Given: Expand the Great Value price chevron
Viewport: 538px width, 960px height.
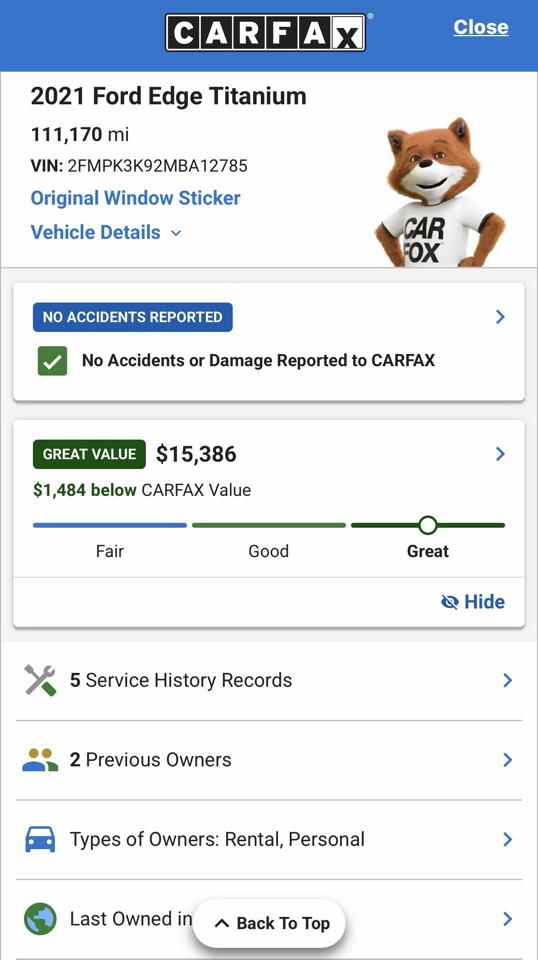Looking at the screenshot, I should pos(500,454).
